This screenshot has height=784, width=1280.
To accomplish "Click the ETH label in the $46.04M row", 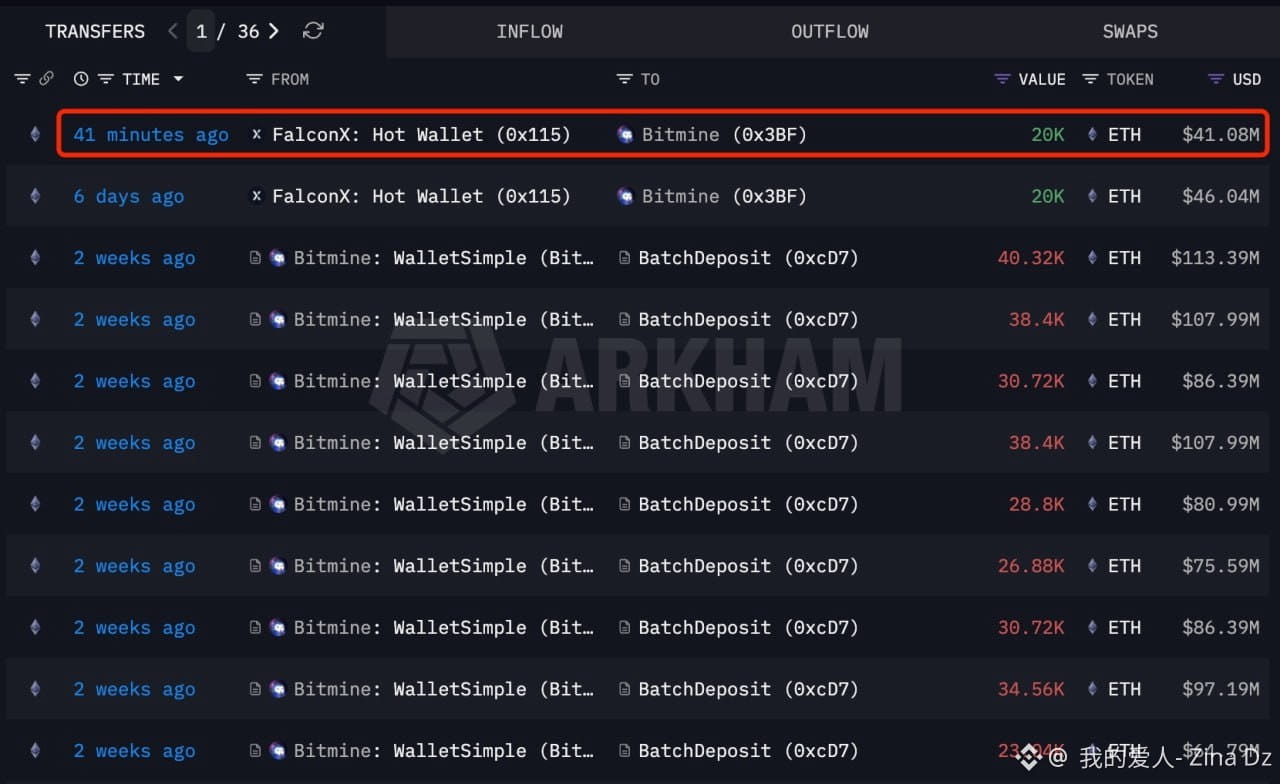I will pyautogui.click(x=1124, y=196).
